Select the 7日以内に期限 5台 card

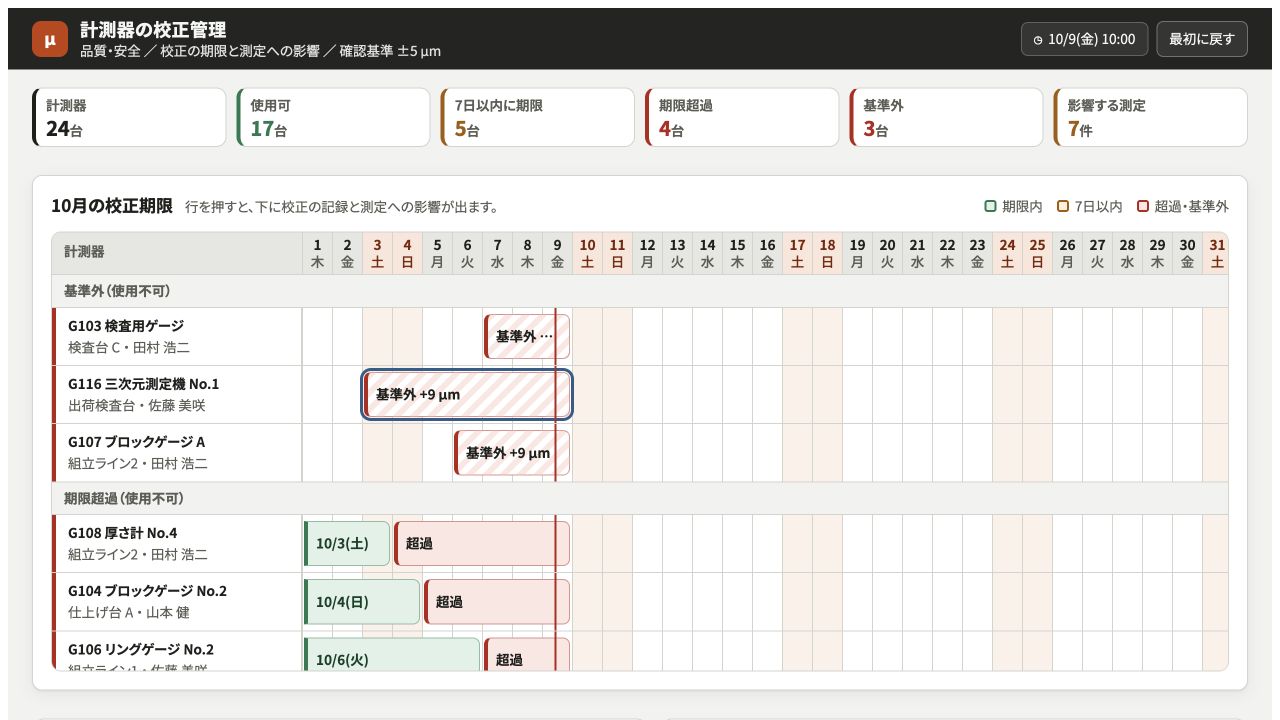click(538, 117)
